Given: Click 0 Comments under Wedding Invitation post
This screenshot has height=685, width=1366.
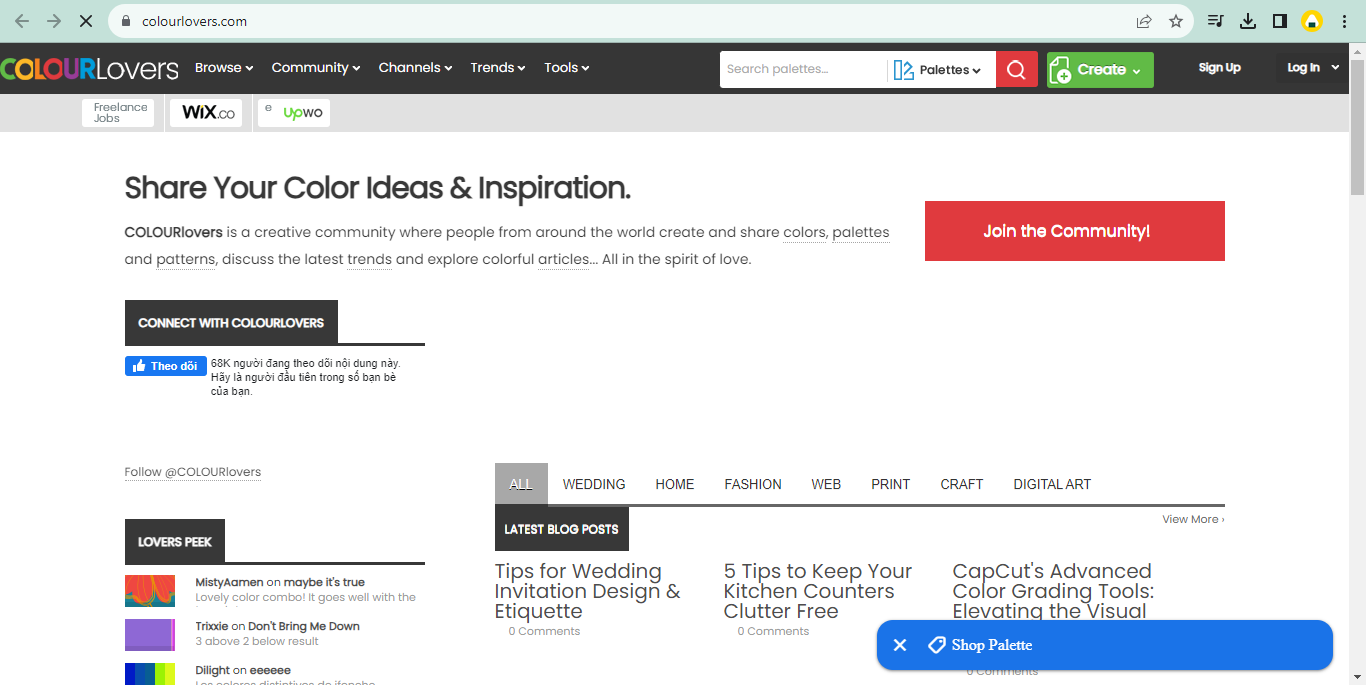Looking at the screenshot, I should click(x=544, y=631).
